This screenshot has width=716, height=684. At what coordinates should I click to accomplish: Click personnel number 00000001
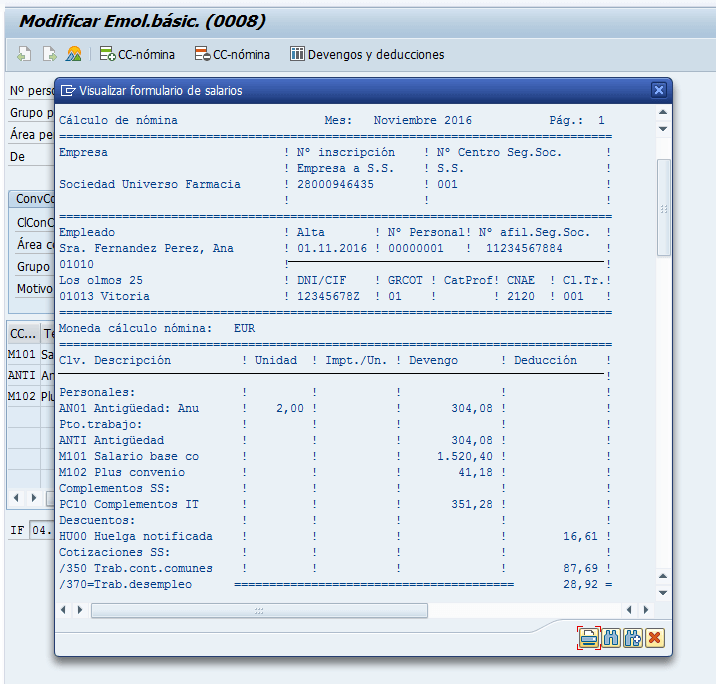[x=416, y=248]
